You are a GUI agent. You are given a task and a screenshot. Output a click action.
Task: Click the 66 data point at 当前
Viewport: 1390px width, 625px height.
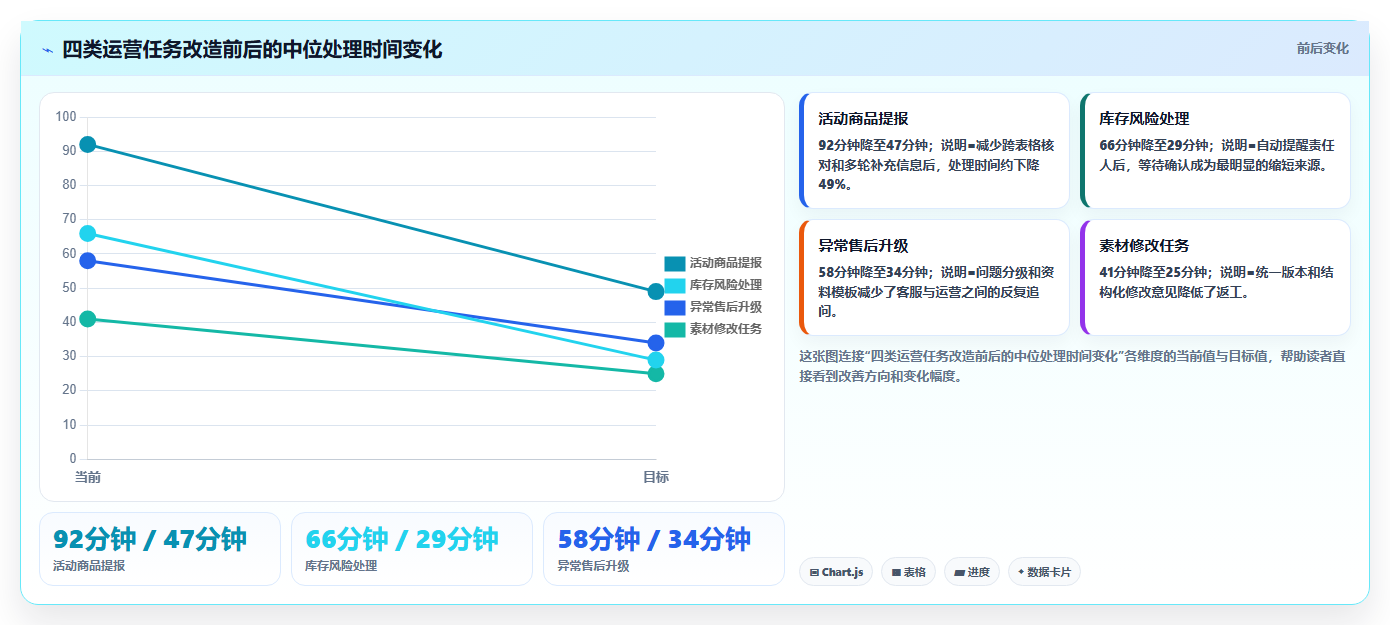88,233
